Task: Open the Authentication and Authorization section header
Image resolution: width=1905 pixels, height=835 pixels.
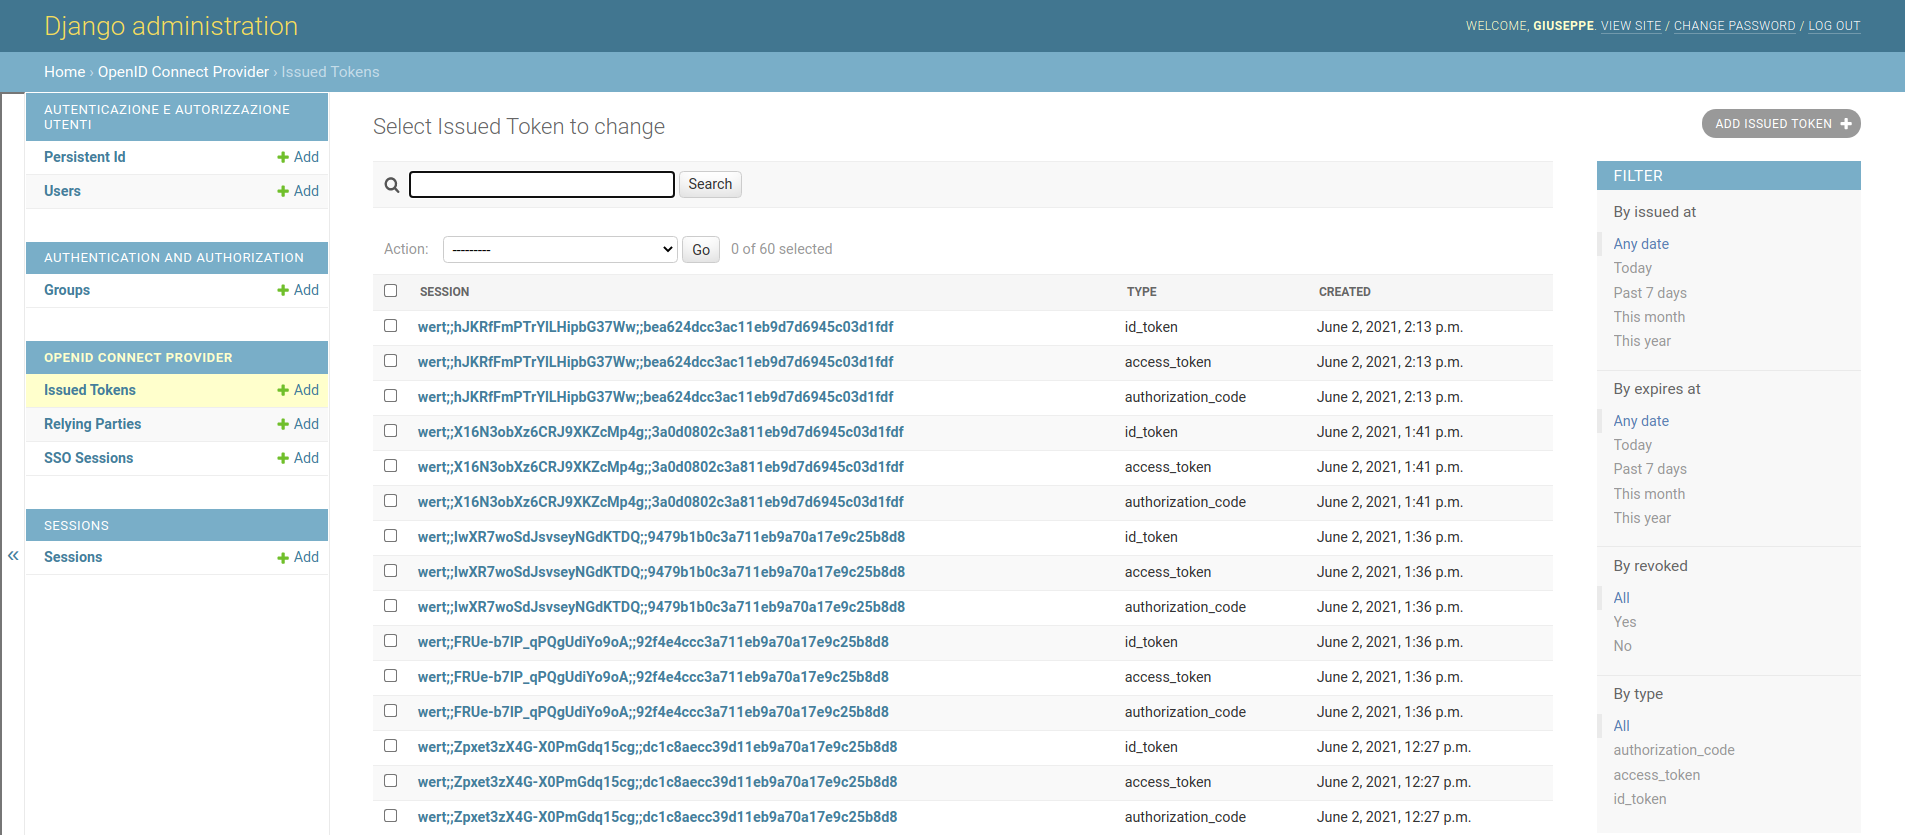Action: click(x=174, y=258)
